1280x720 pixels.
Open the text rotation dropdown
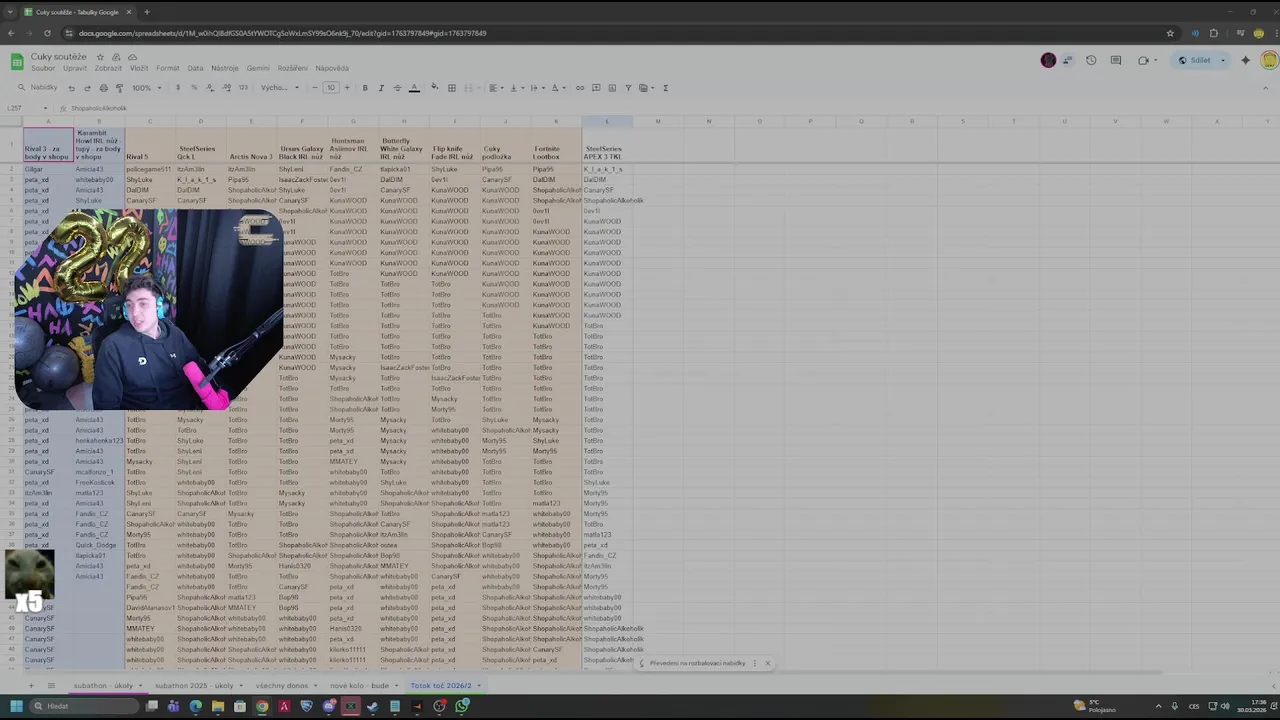click(558, 88)
